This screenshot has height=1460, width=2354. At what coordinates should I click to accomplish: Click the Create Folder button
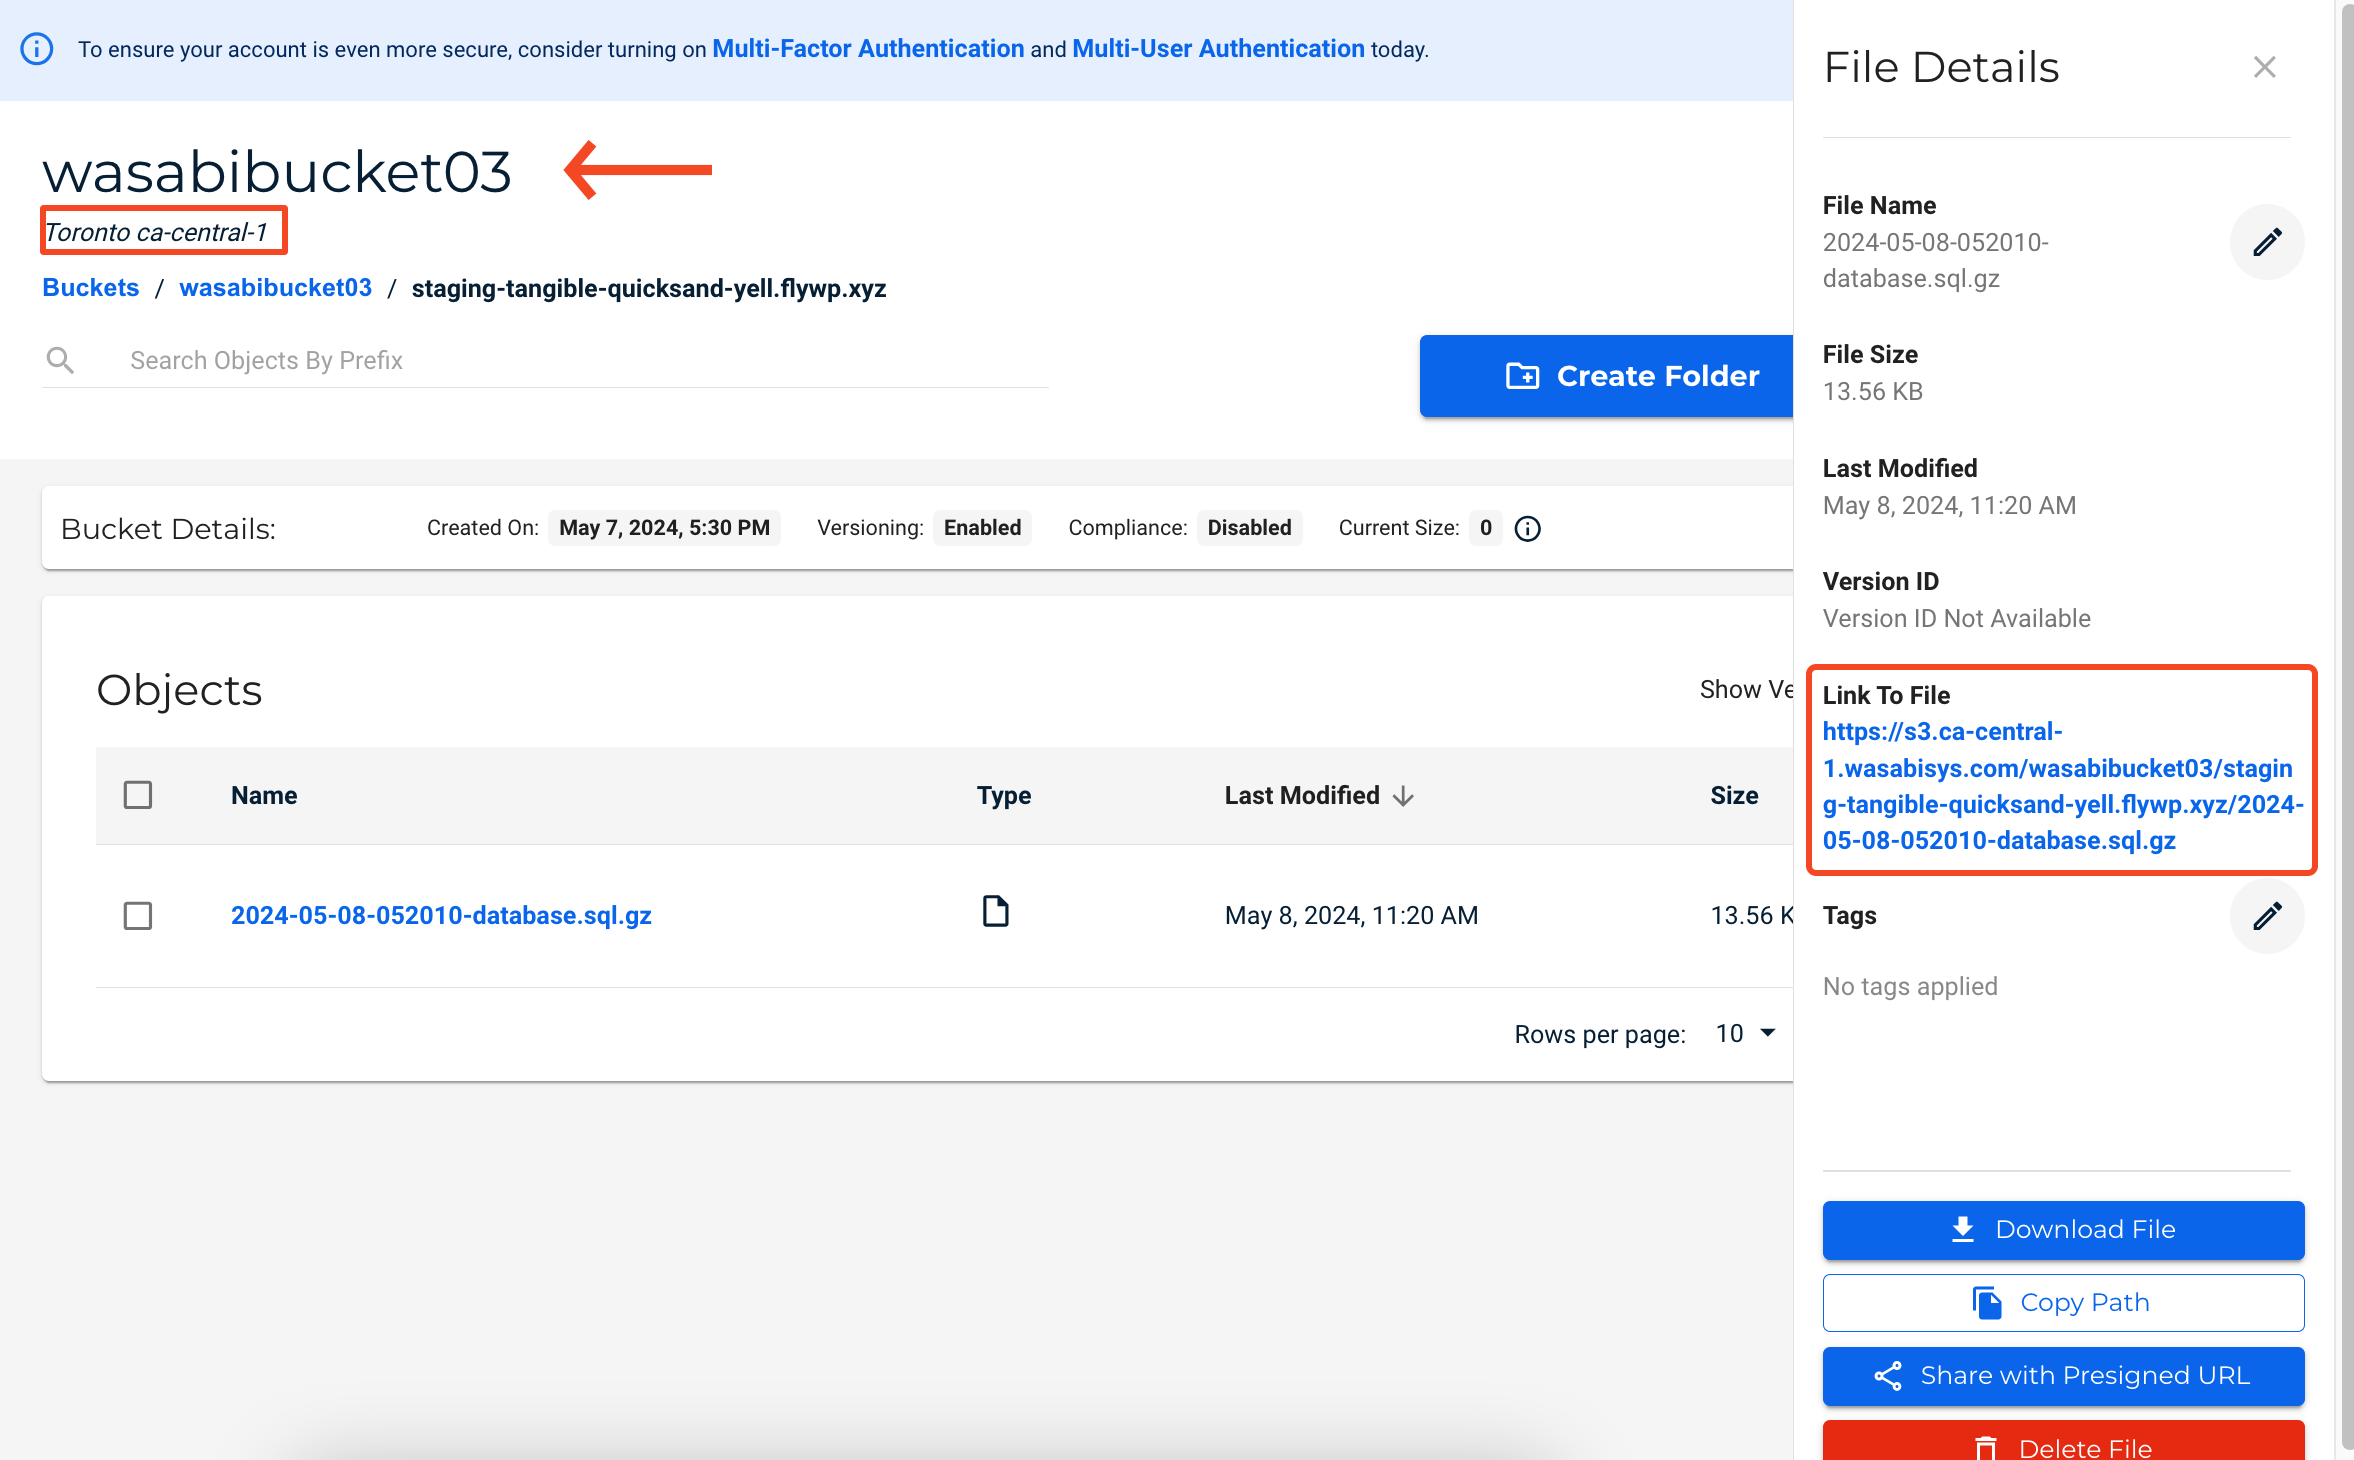(x=1606, y=376)
